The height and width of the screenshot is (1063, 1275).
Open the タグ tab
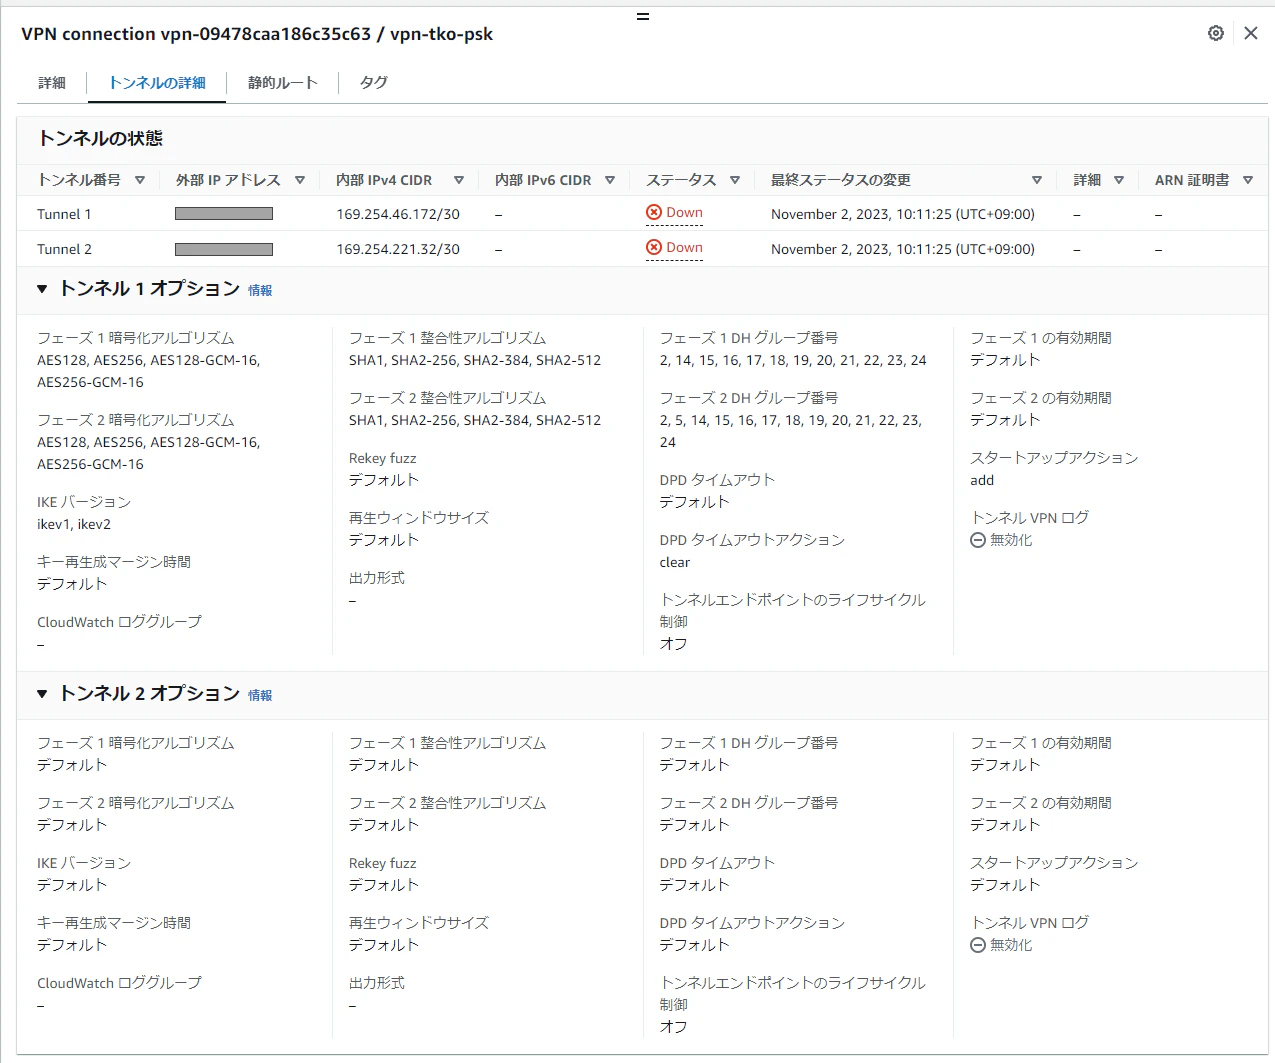(374, 83)
